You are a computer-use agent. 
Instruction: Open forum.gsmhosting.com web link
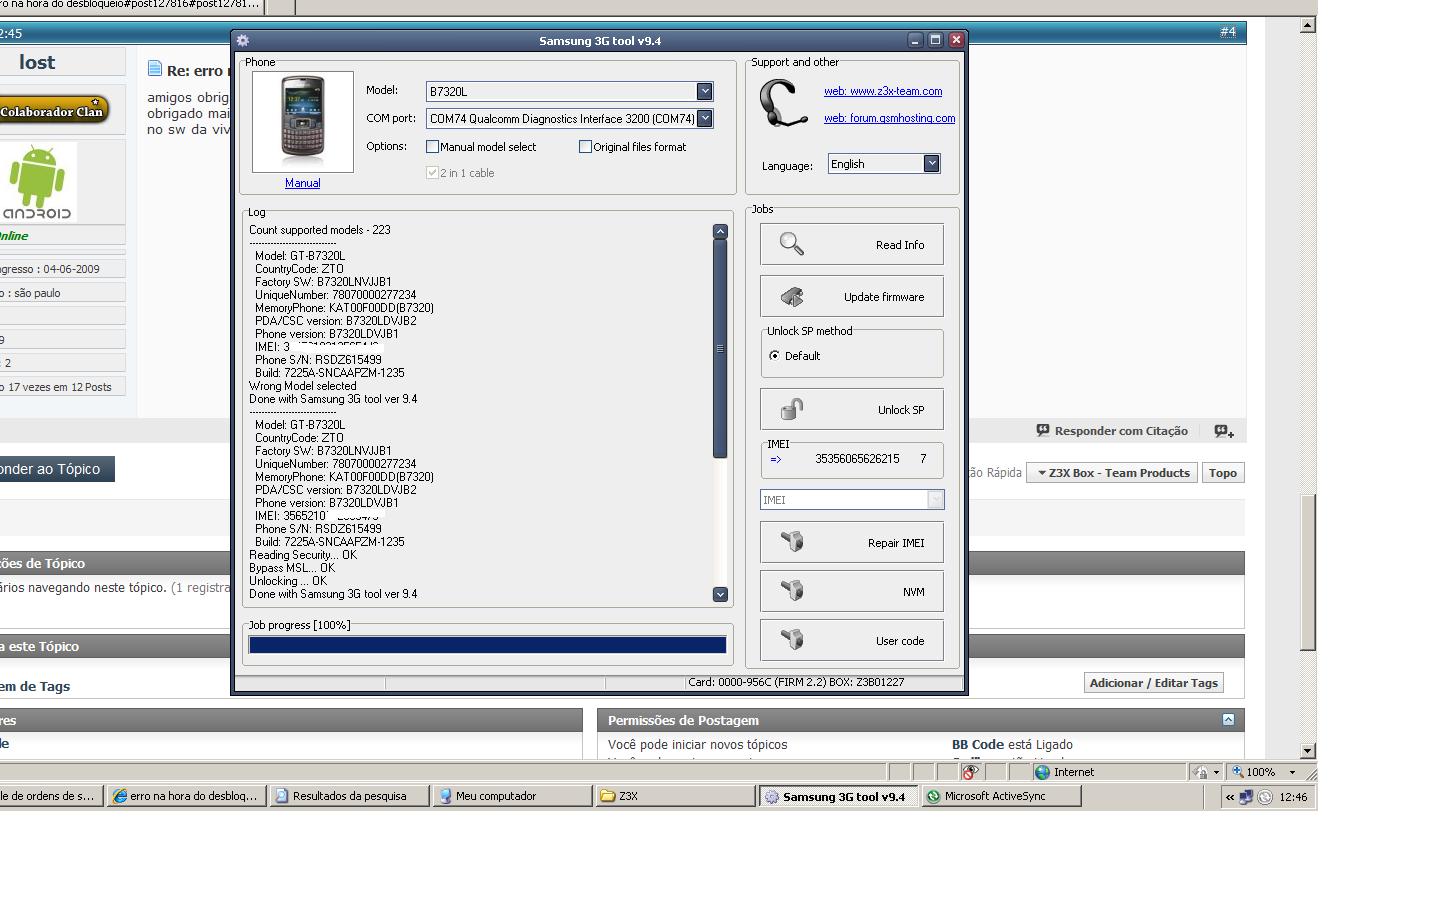pos(889,118)
